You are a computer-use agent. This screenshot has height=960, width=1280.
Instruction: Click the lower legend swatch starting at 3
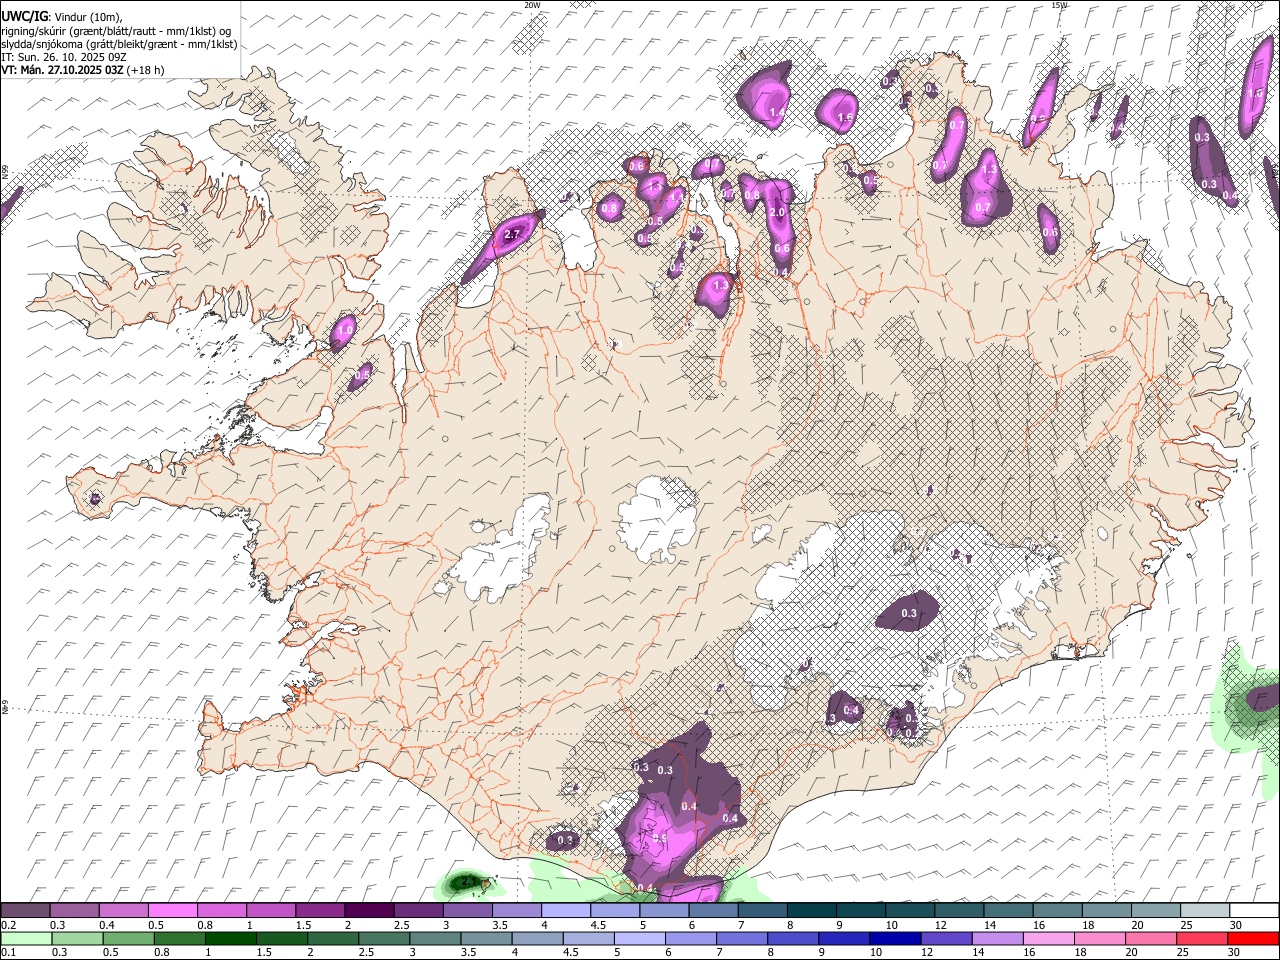[435, 938]
